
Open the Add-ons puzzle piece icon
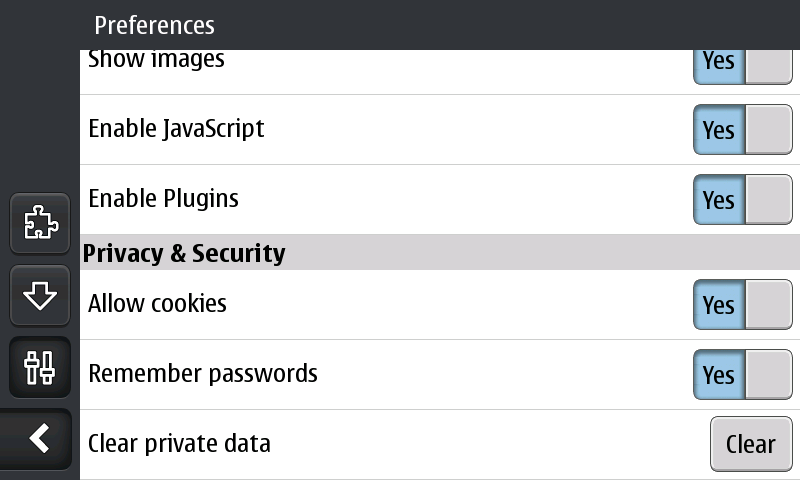coord(40,221)
